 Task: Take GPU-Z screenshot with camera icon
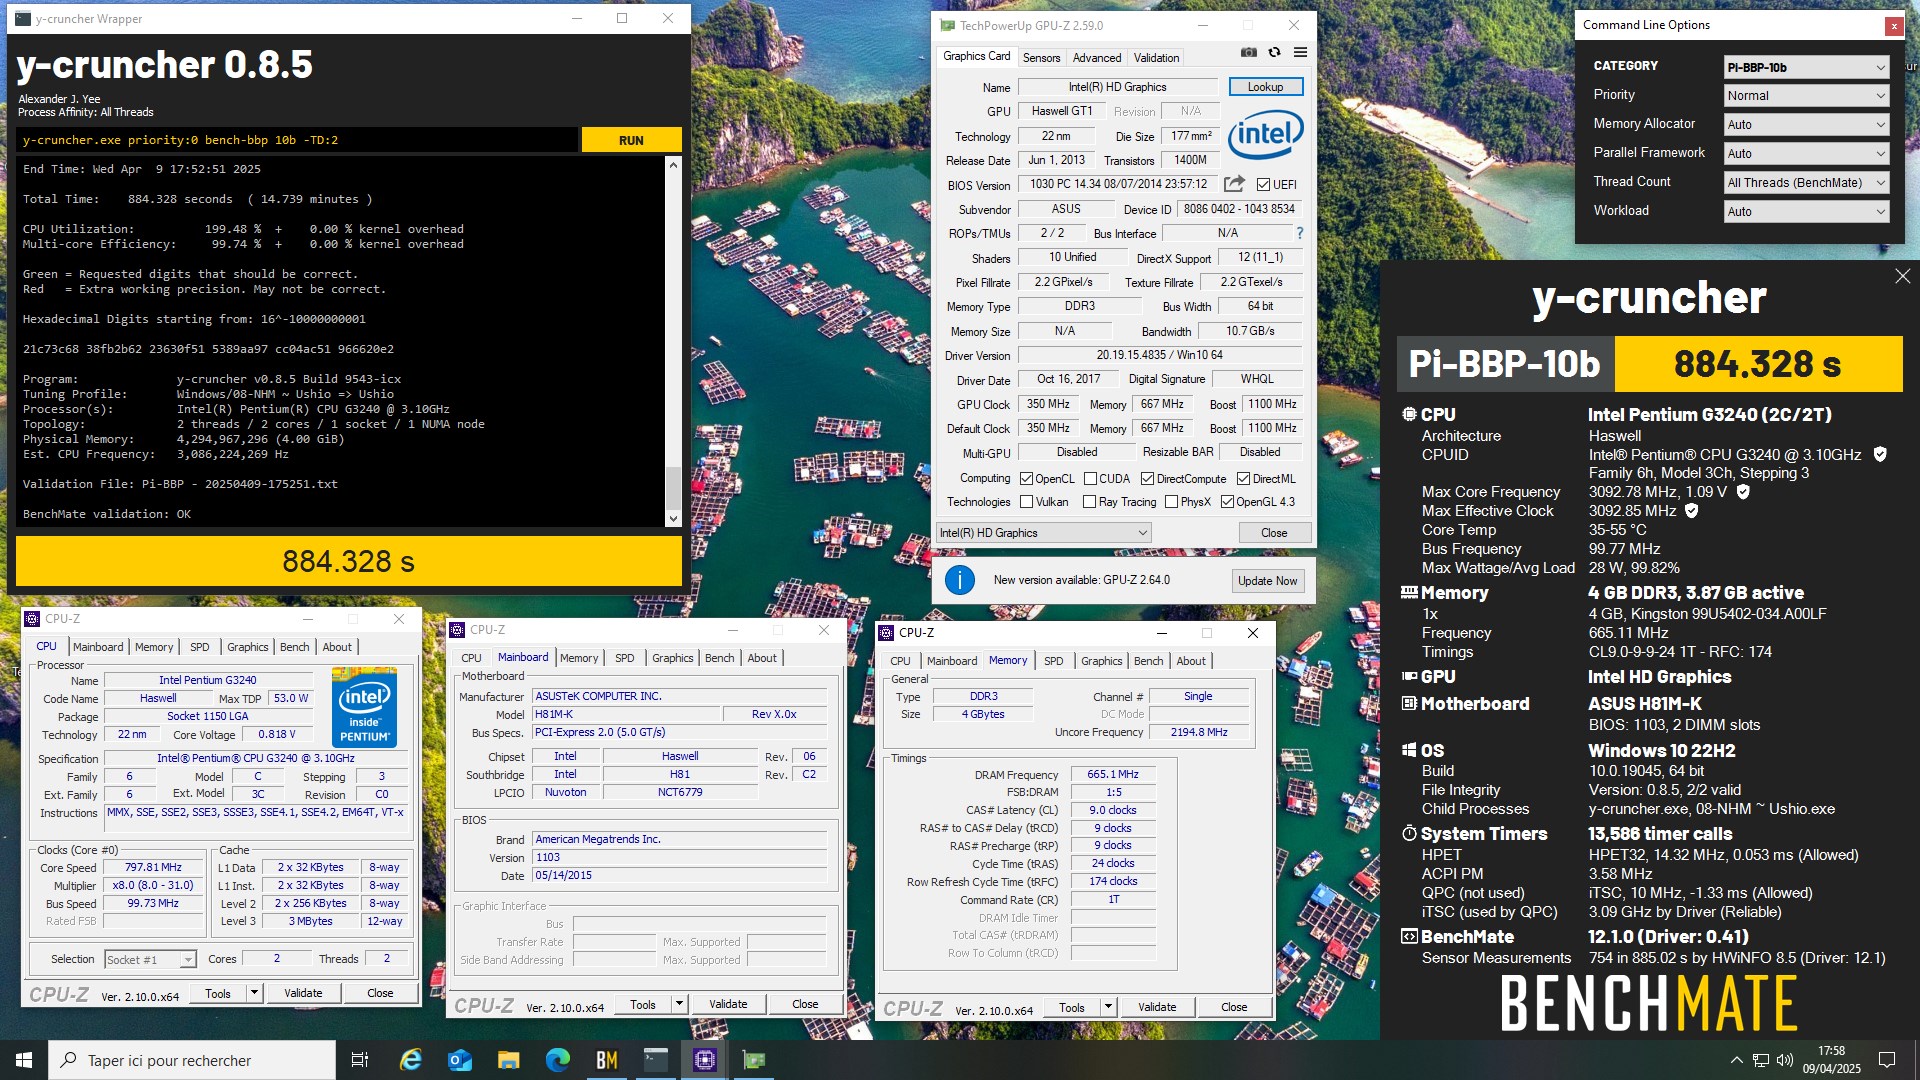[1248, 53]
